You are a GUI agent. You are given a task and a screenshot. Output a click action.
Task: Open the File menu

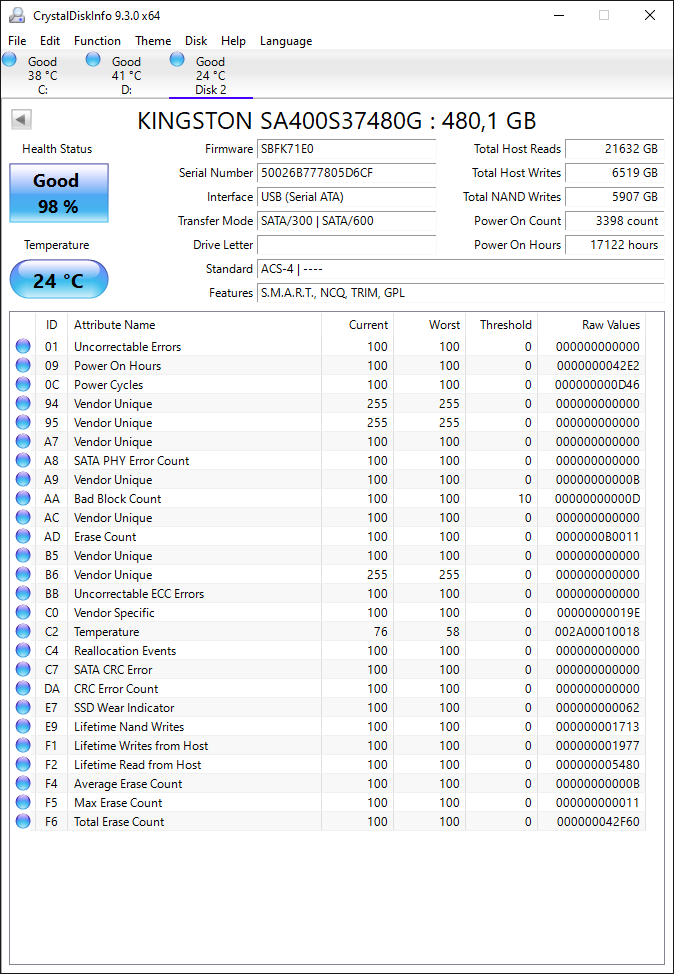point(17,41)
